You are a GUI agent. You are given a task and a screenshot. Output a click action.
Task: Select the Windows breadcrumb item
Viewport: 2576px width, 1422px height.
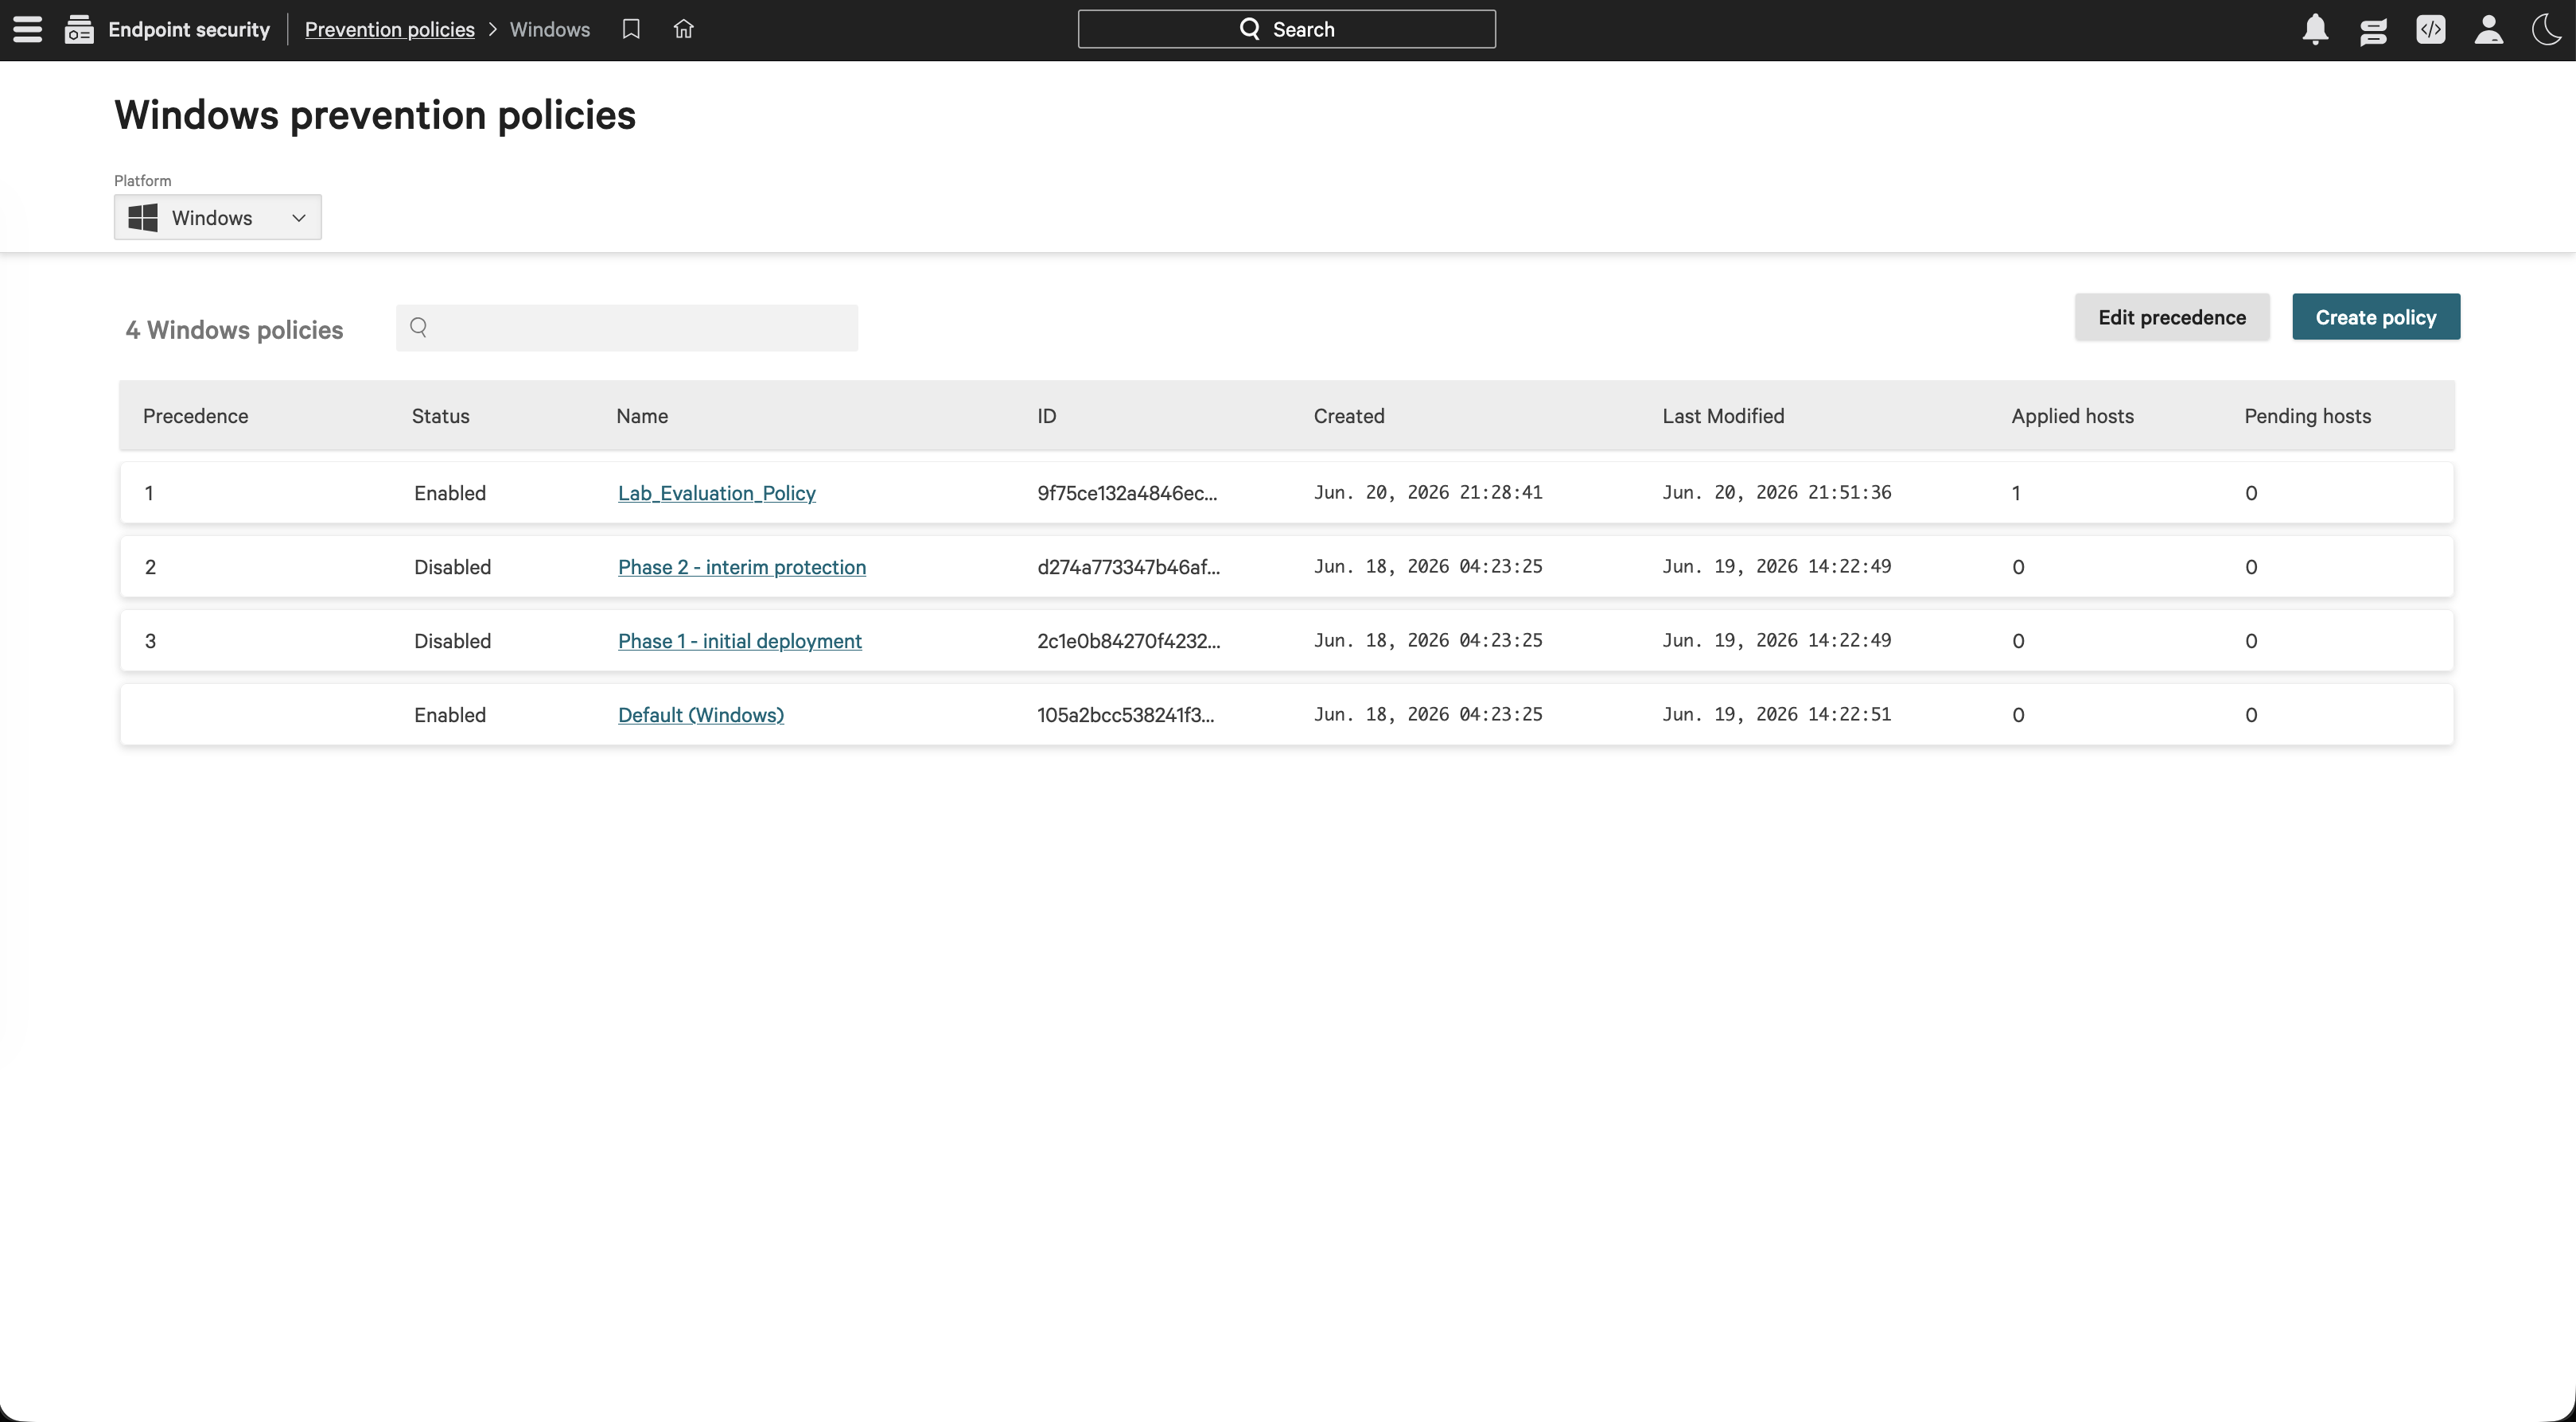(550, 29)
